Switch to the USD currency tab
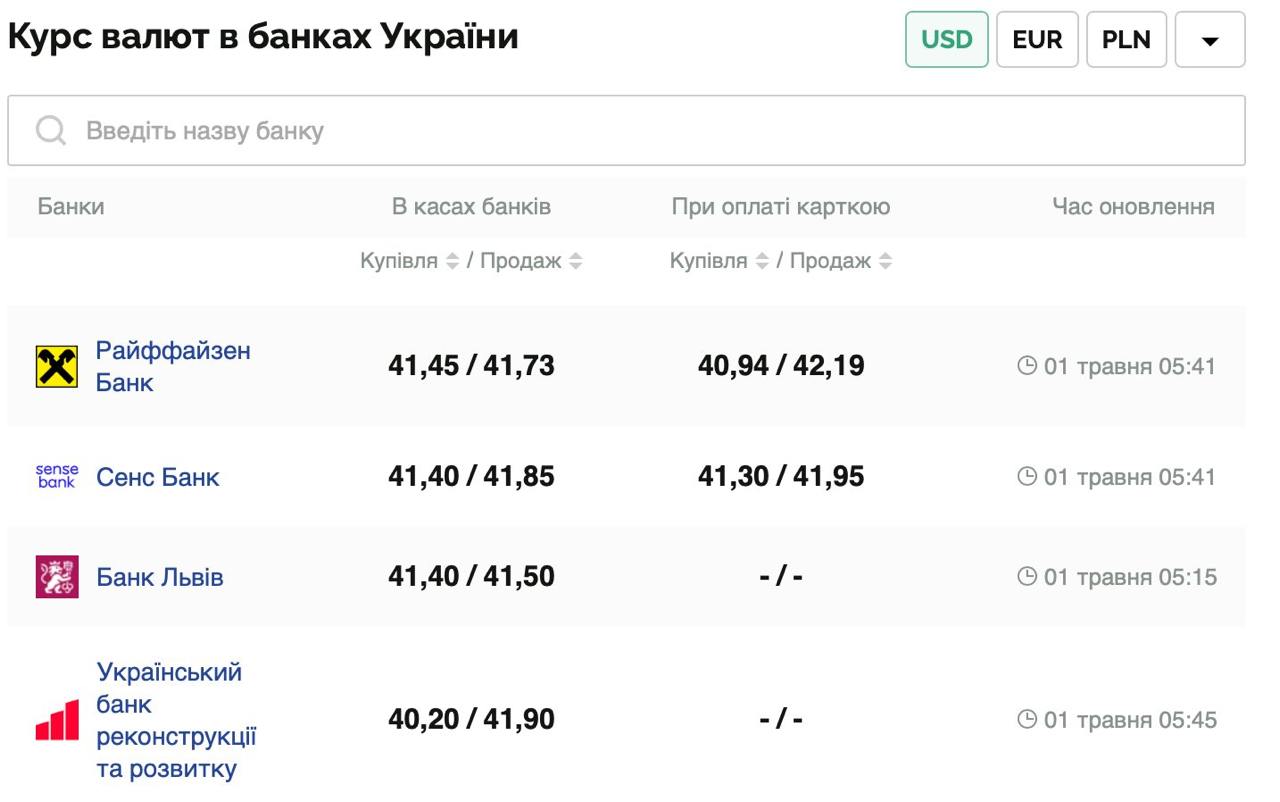Viewport: 1280px width, 802px height. 945,40
